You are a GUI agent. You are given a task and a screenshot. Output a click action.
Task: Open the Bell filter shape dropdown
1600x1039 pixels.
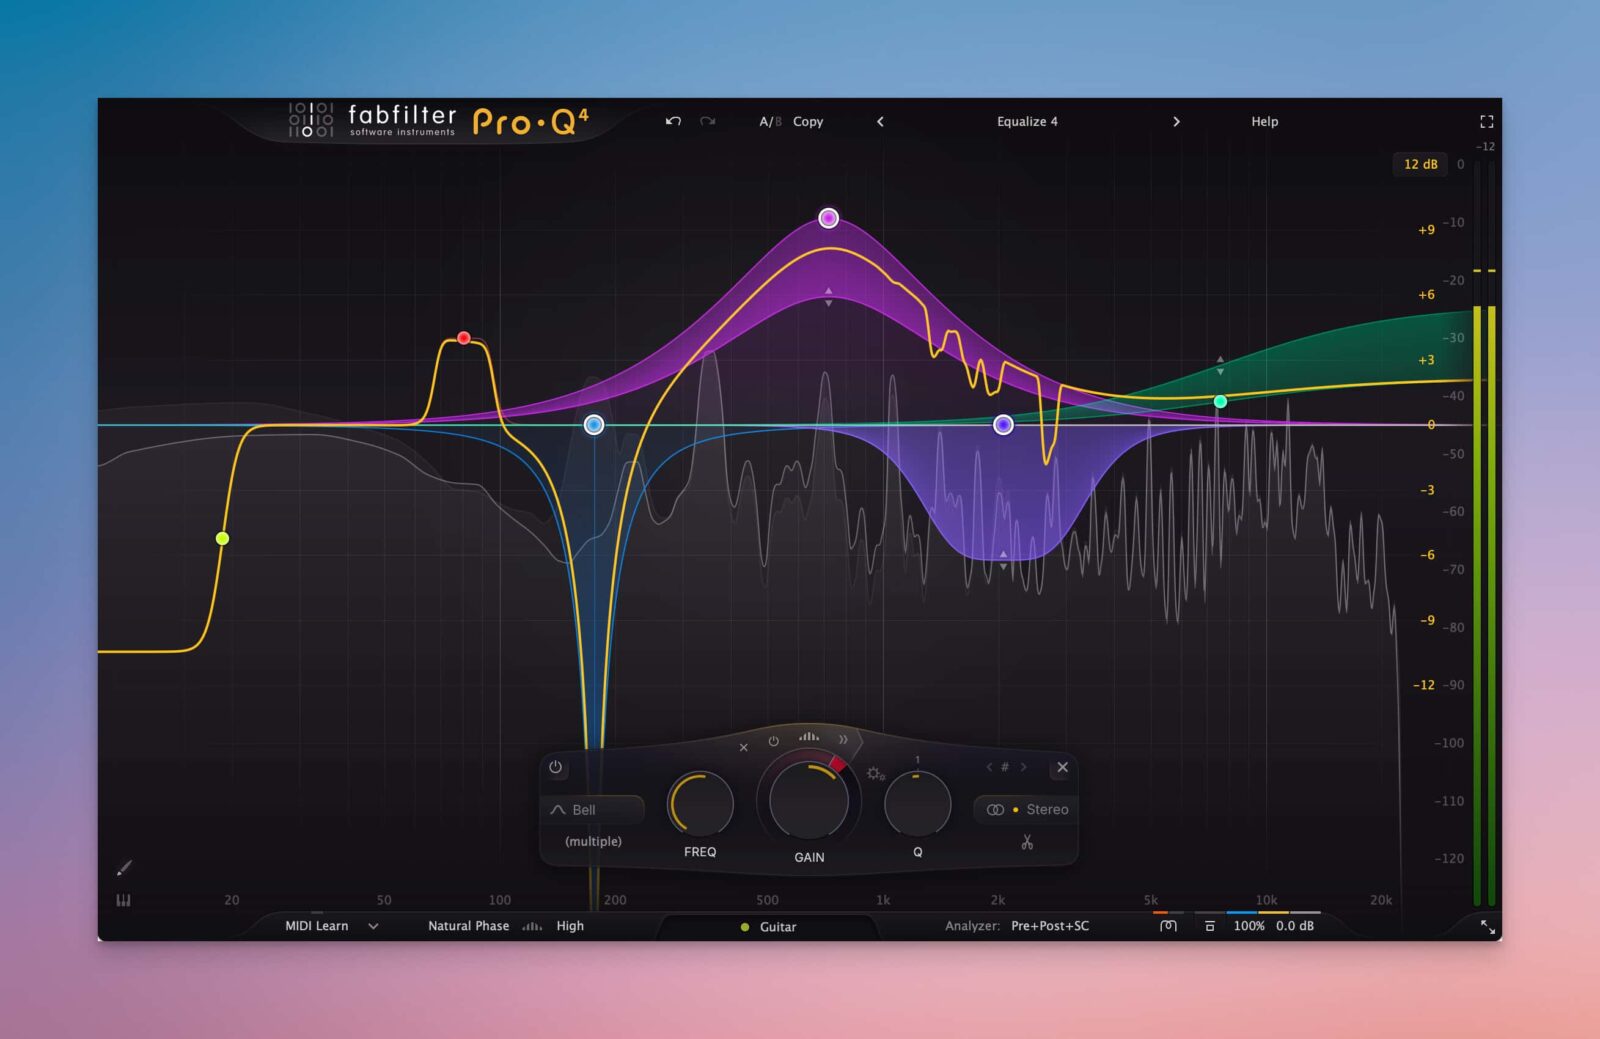coord(591,810)
